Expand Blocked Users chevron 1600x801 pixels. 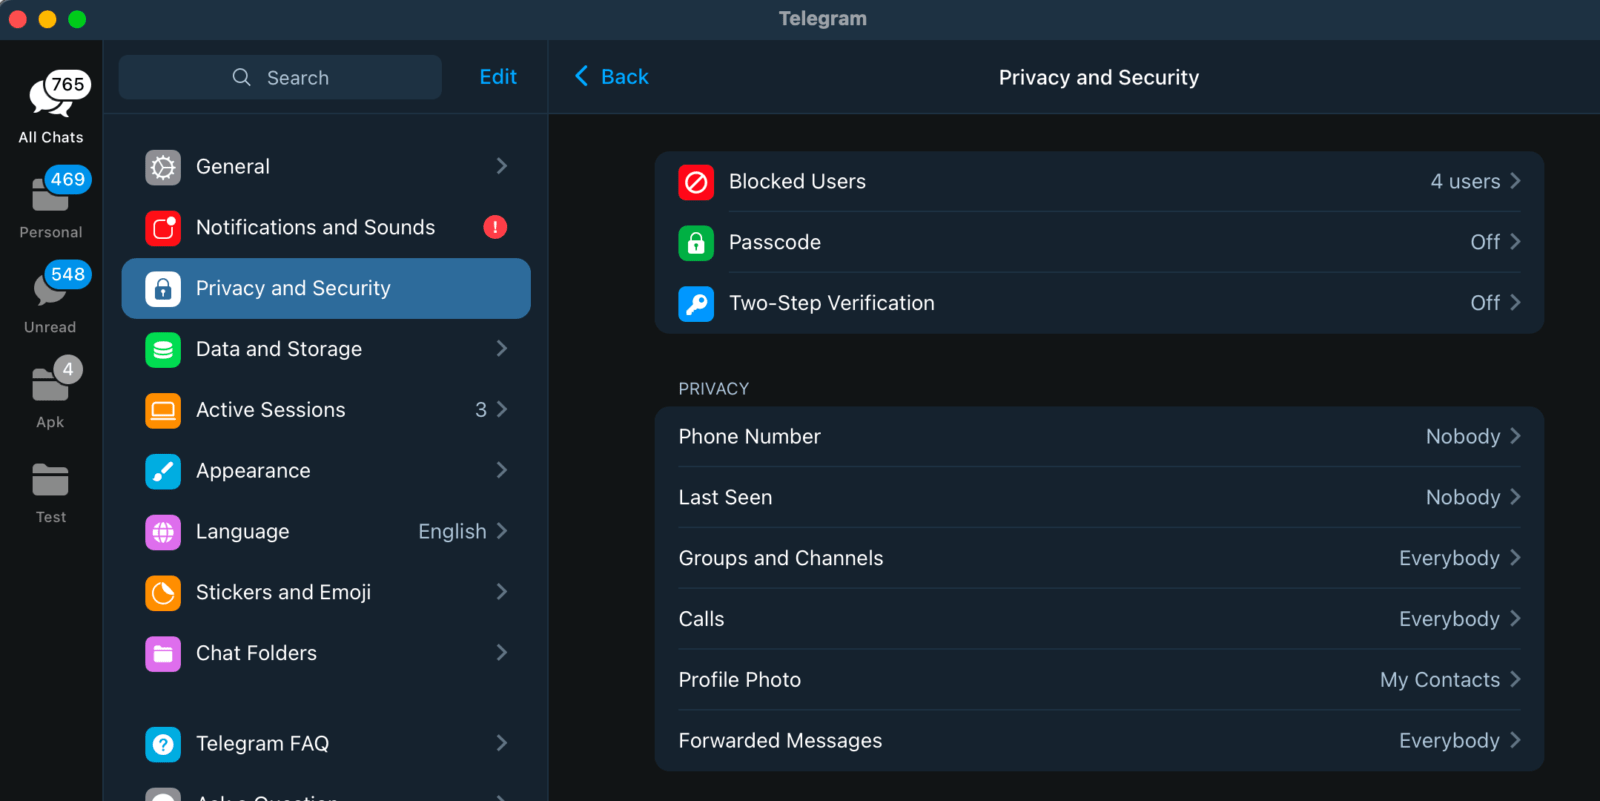point(1515,181)
